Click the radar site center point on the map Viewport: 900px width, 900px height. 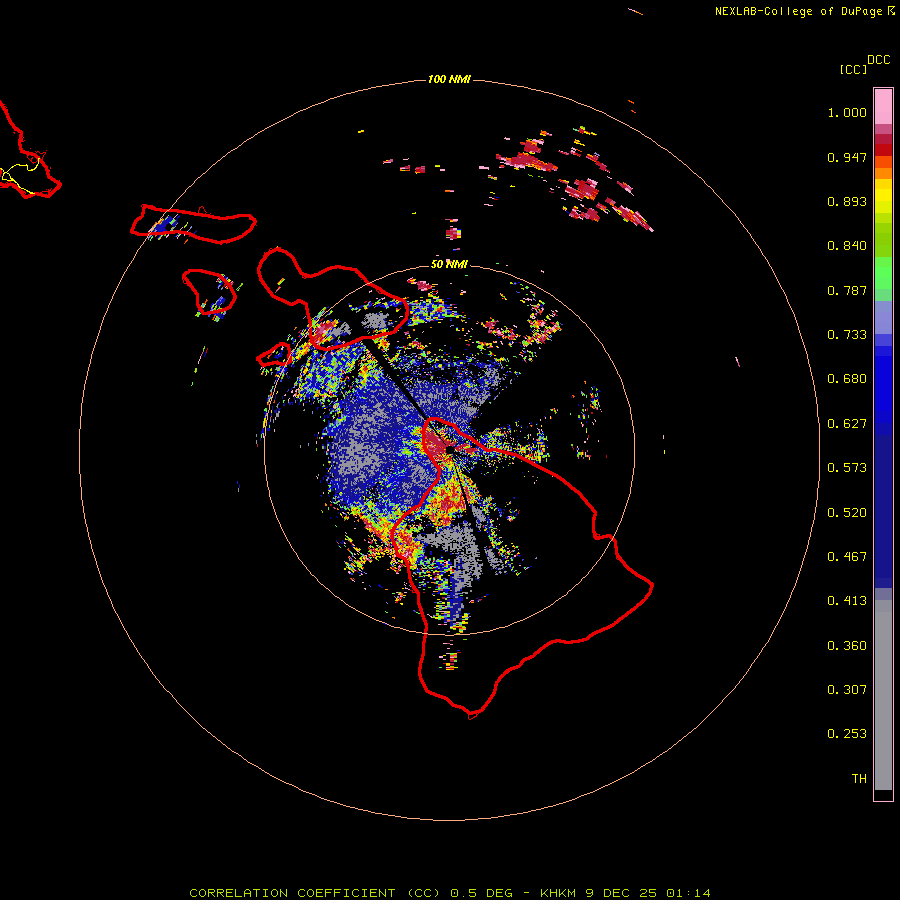(x=450, y=449)
